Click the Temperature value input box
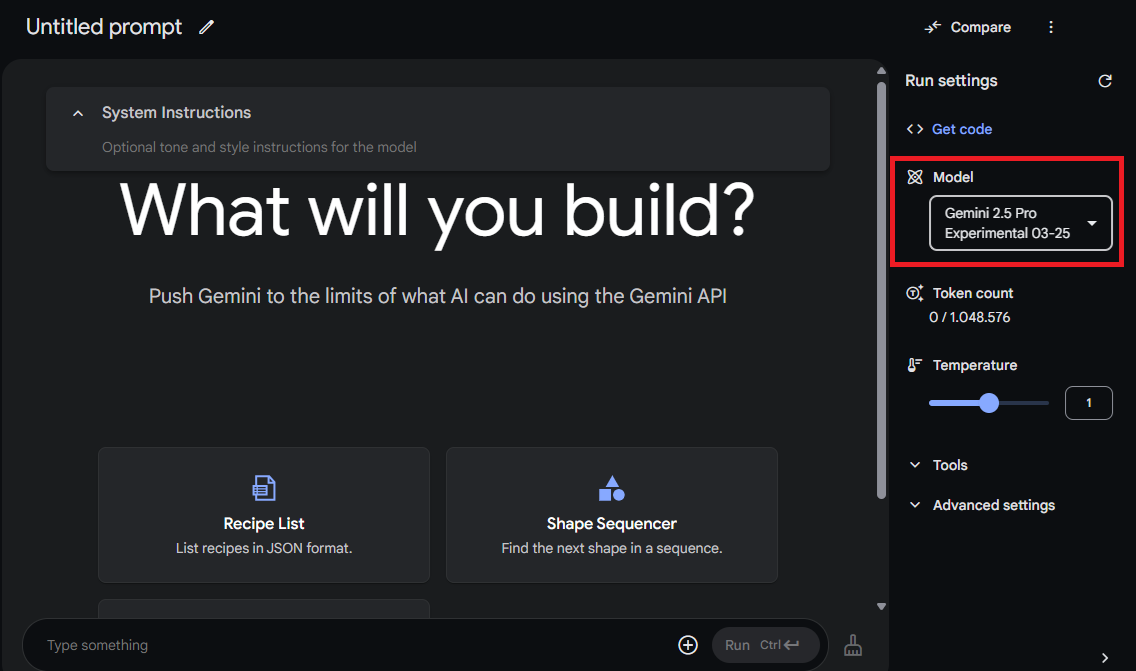 click(x=1088, y=403)
